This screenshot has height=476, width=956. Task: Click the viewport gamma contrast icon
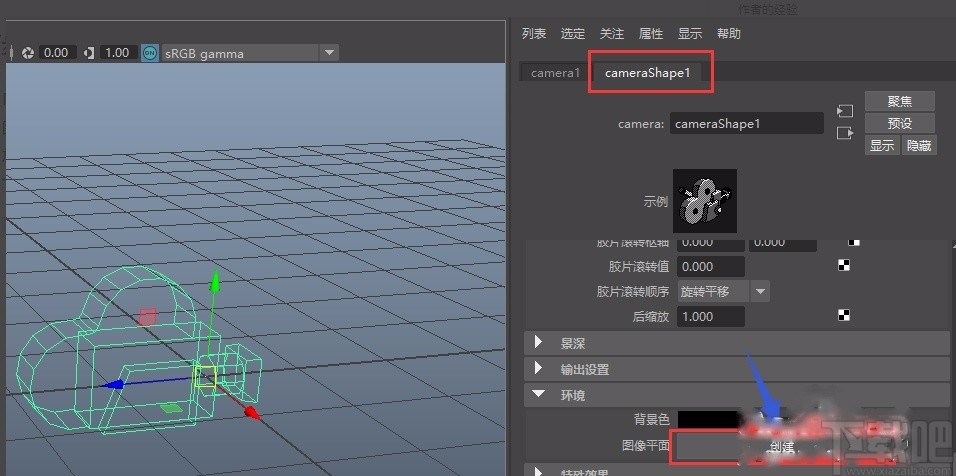pyautogui.click(x=89, y=53)
